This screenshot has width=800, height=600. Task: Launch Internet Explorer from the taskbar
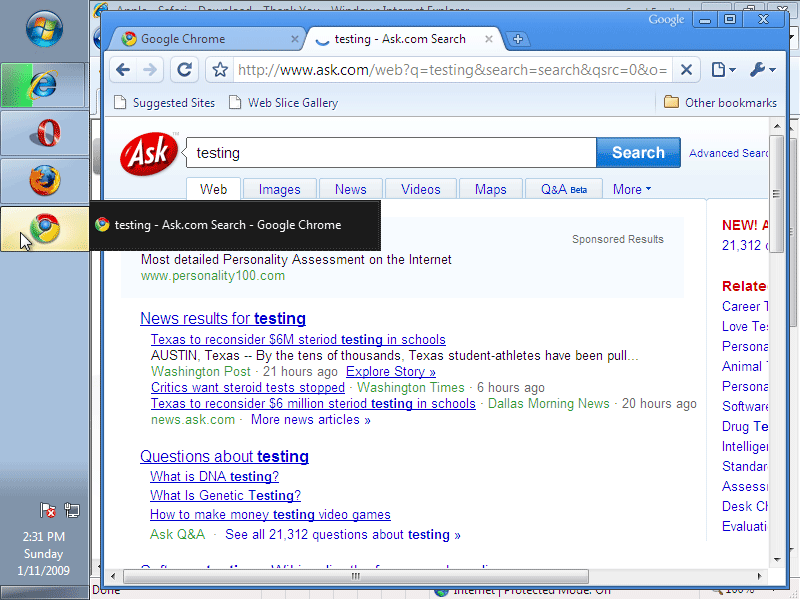pyautogui.click(x=44, y=84)
